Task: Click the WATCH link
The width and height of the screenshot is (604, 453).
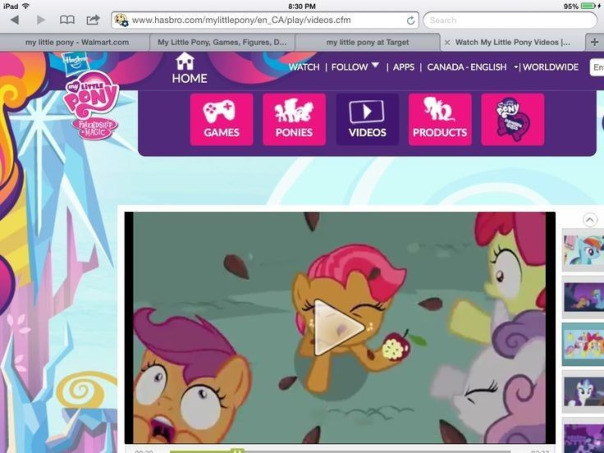Action: point(304,67)
